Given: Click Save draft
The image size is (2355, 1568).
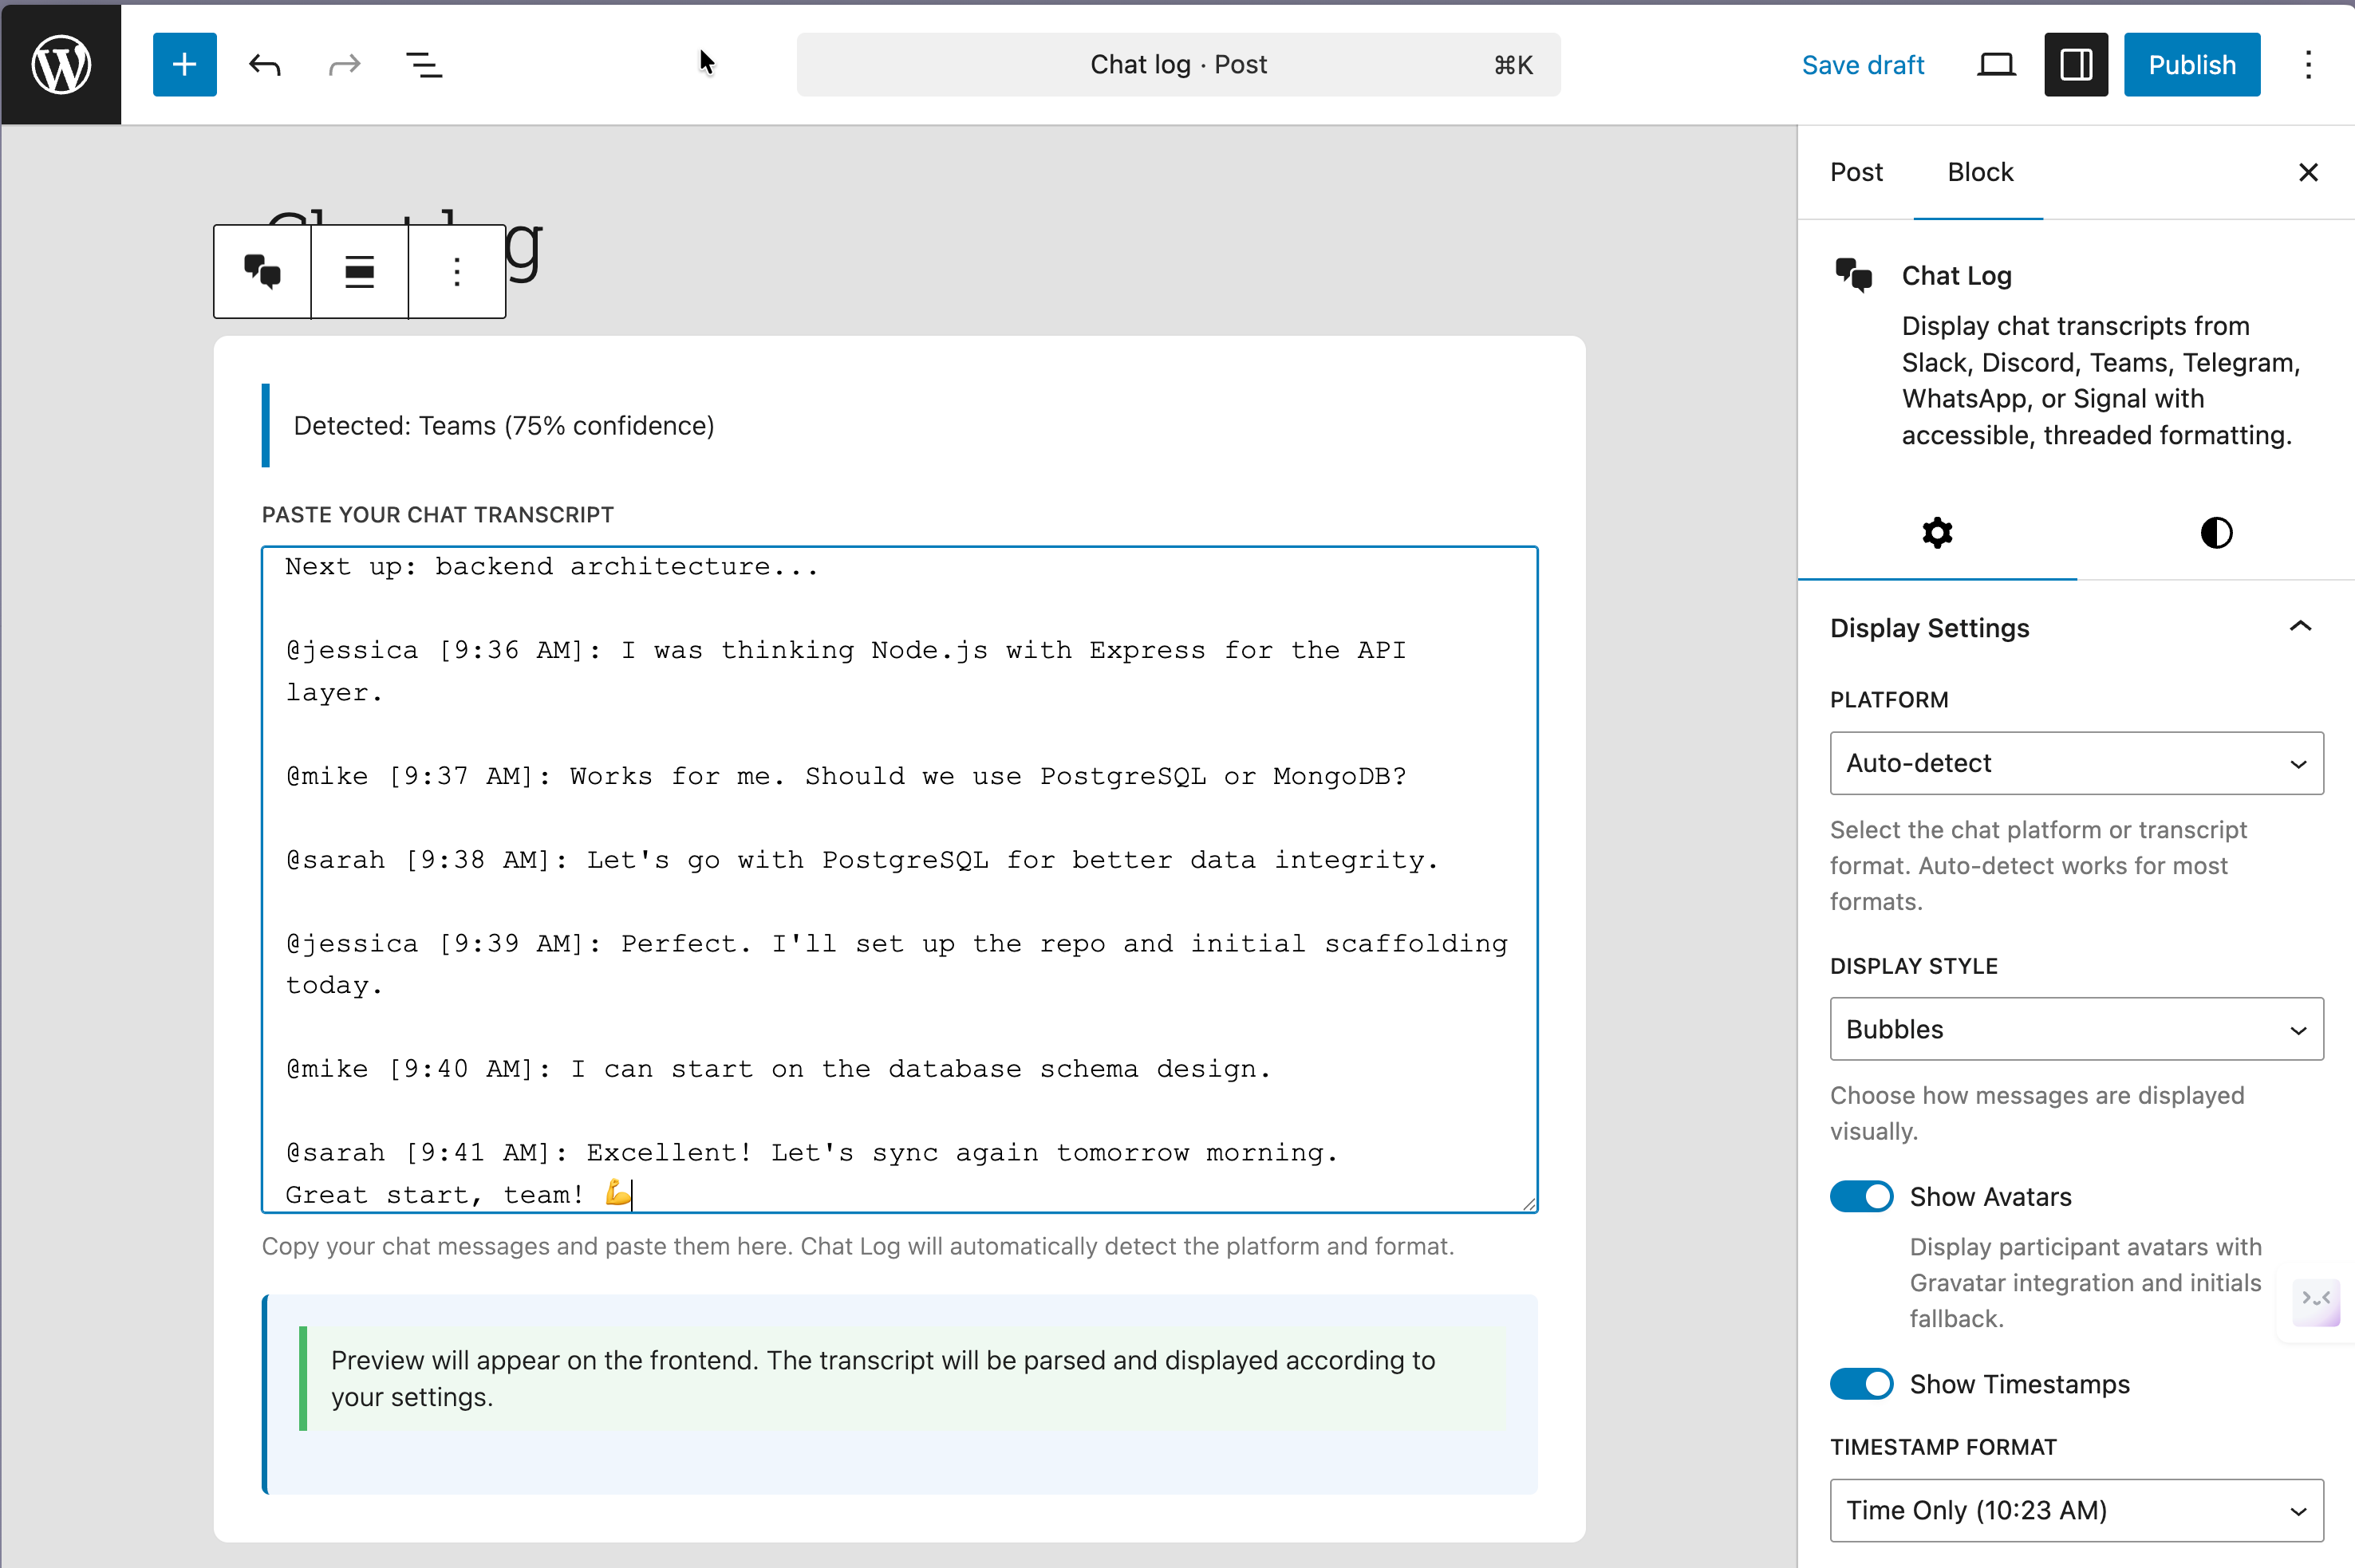Looking at the screenshot, I should tap(1862, 65).
